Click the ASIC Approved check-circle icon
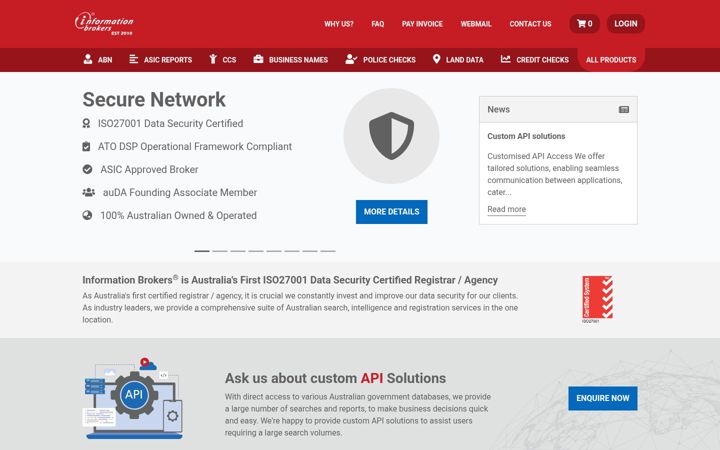This screenshot has width=720, height=450. (x=87, y=169)
